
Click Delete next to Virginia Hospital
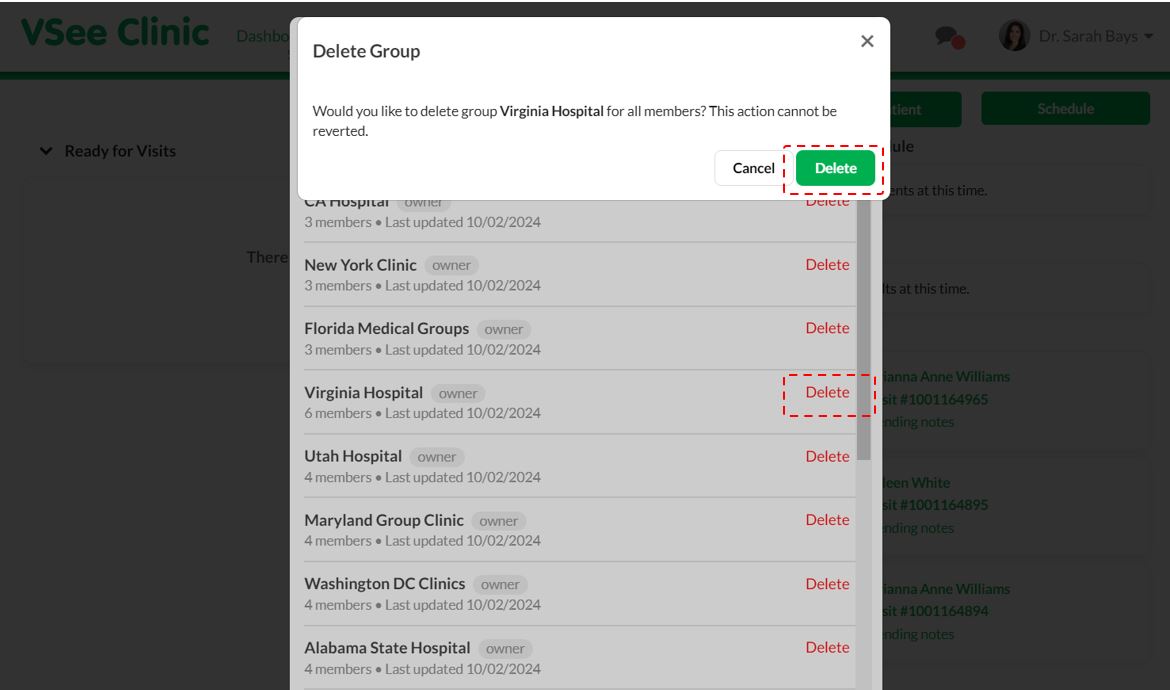tap(827, 392)
